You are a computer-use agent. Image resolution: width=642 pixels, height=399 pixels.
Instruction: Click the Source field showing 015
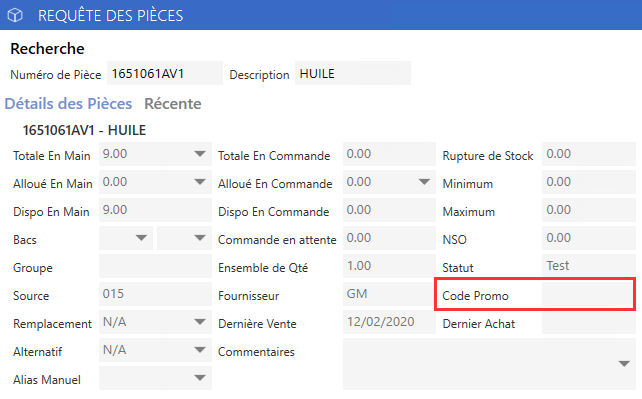tap(155, 294)
